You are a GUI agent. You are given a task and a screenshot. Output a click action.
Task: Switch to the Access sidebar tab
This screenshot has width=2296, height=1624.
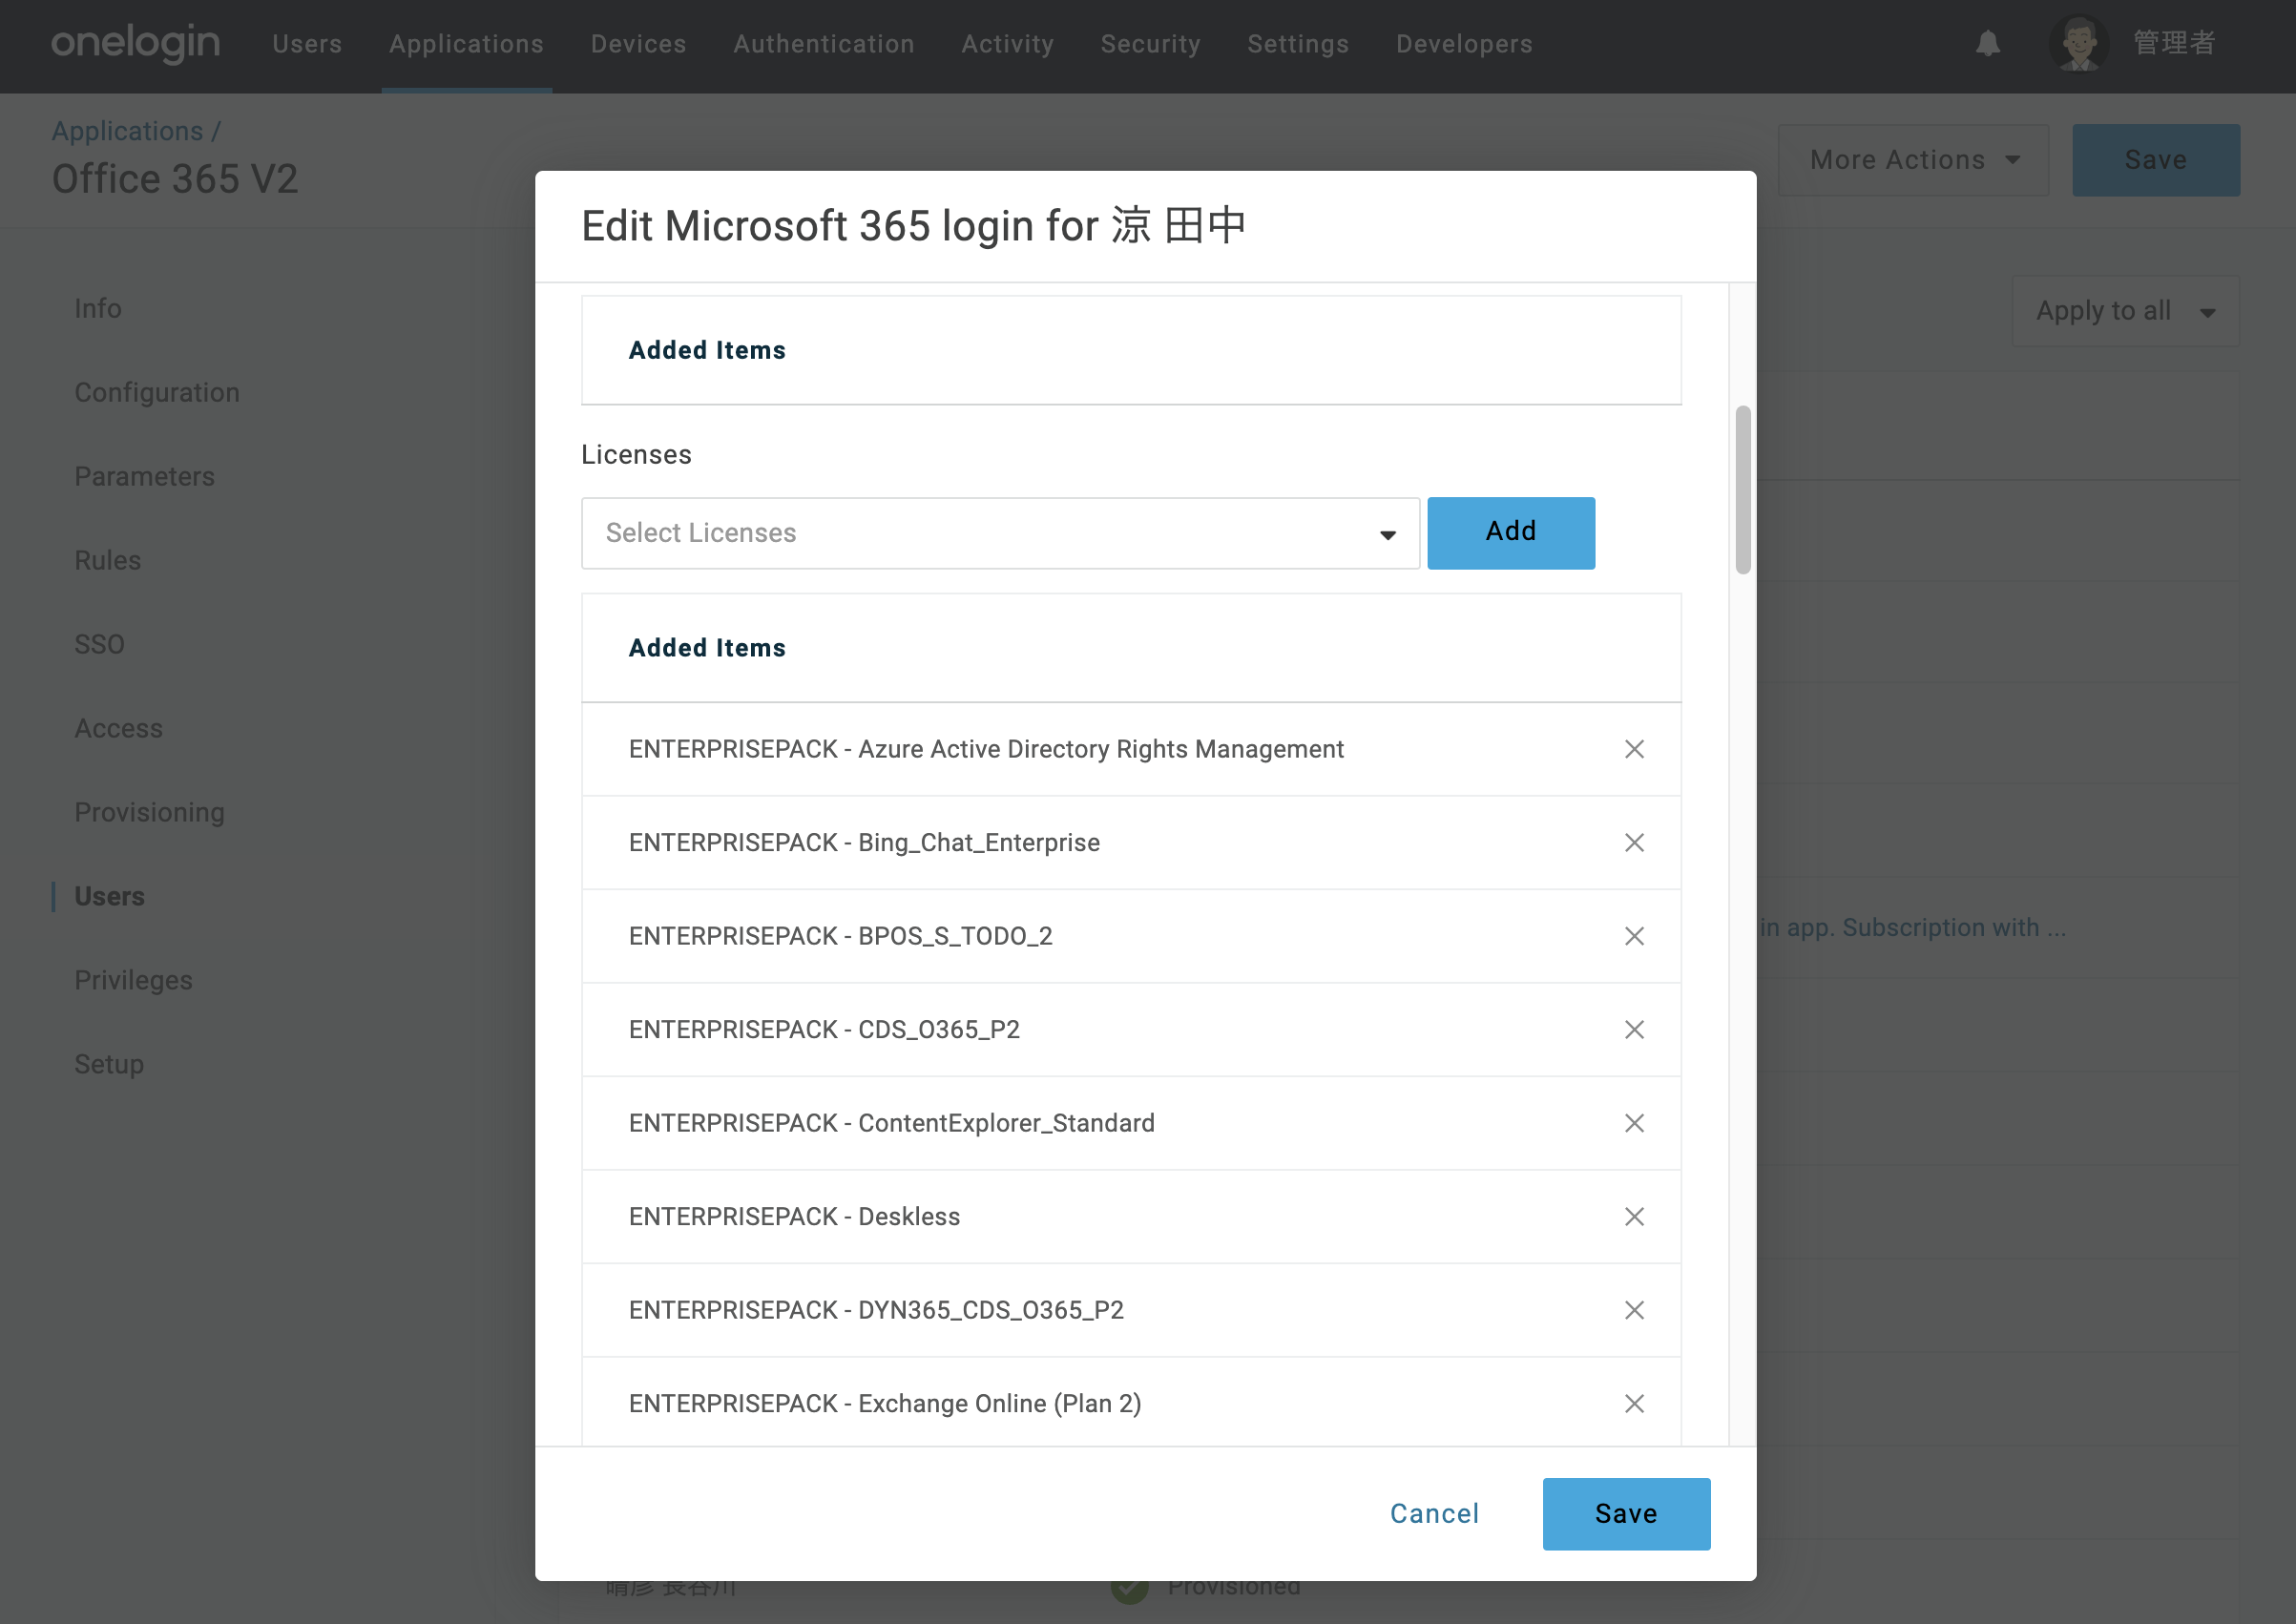pos(118,728)
